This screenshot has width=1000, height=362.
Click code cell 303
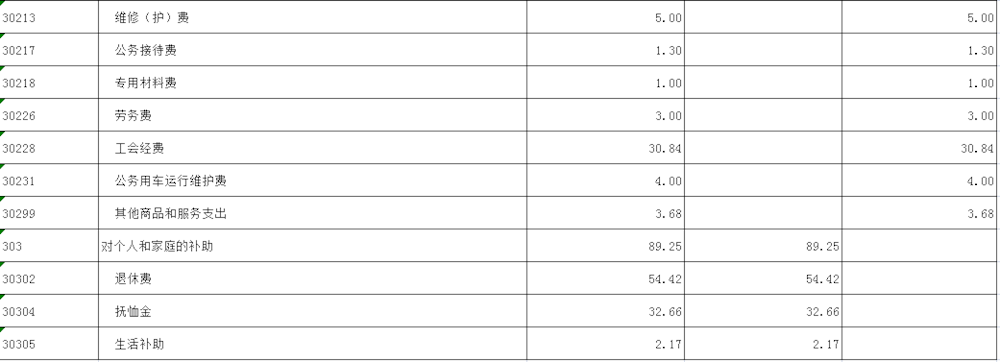[49, 246]
